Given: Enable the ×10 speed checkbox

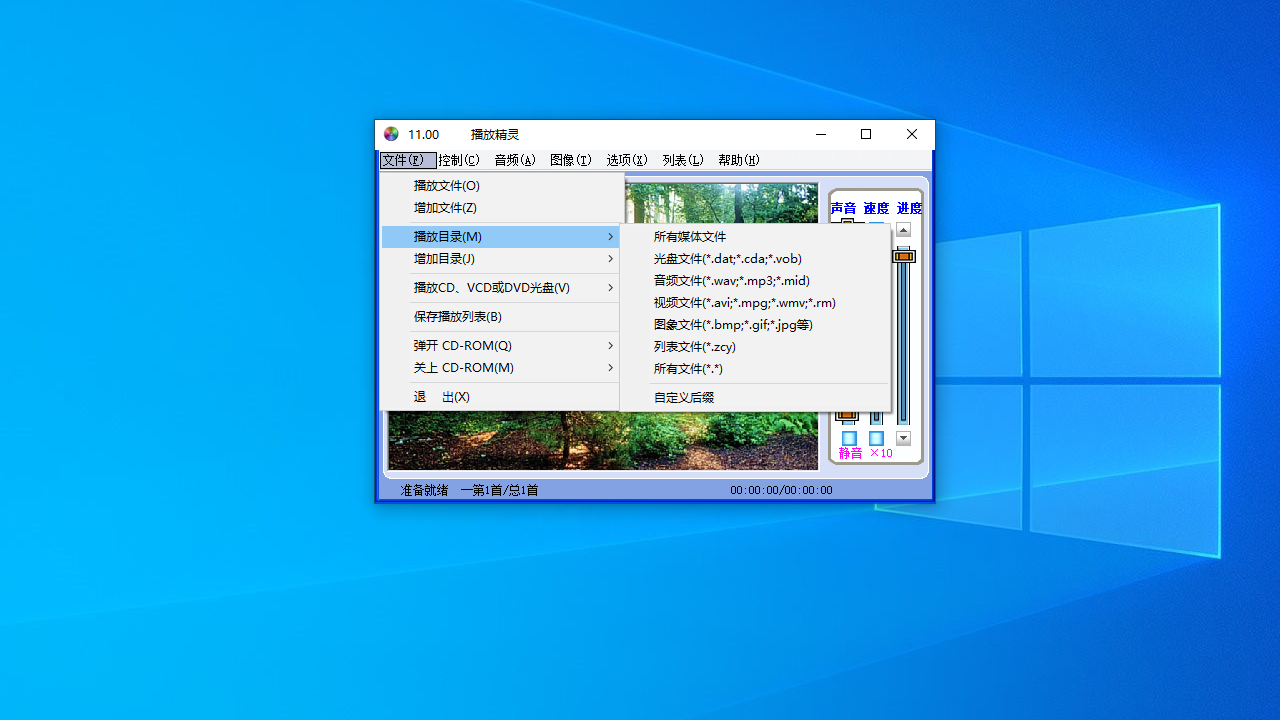Looking at the screenshot, I should [x=877, y=437].
